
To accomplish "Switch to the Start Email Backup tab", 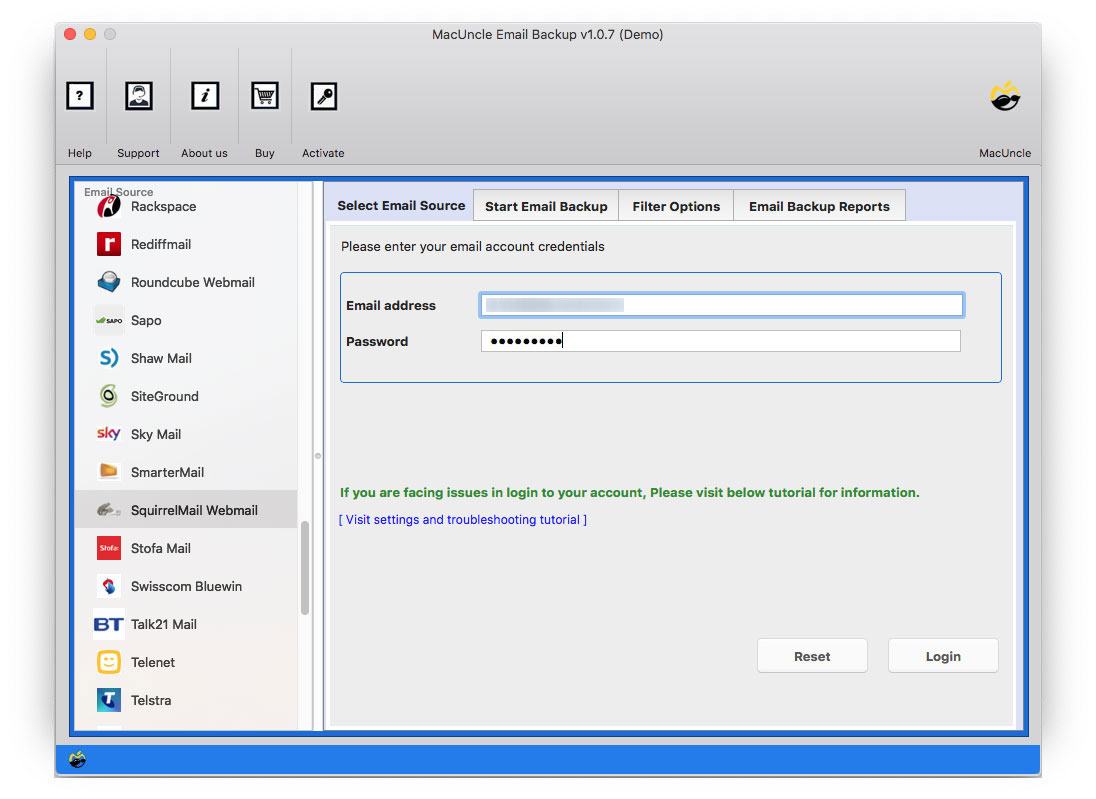I will 546,206.
